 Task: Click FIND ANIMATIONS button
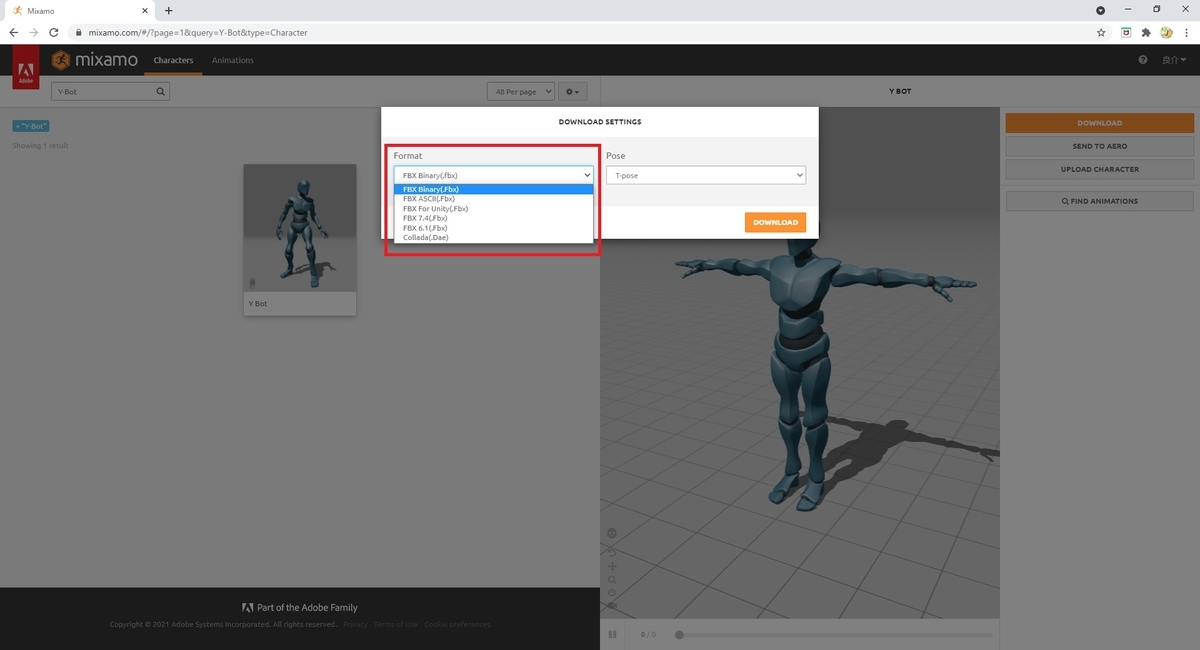pyautogui.click(x=1100, y=201)
